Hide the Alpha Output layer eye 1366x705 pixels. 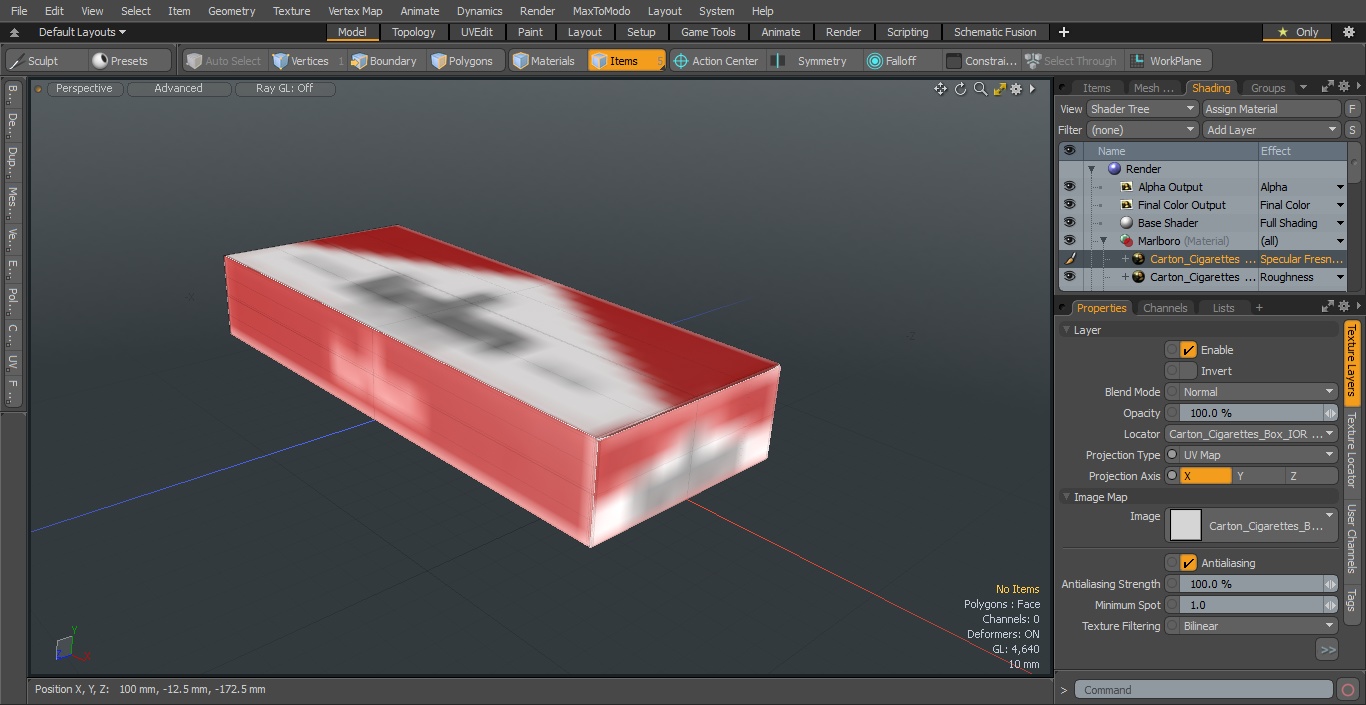1069,187
